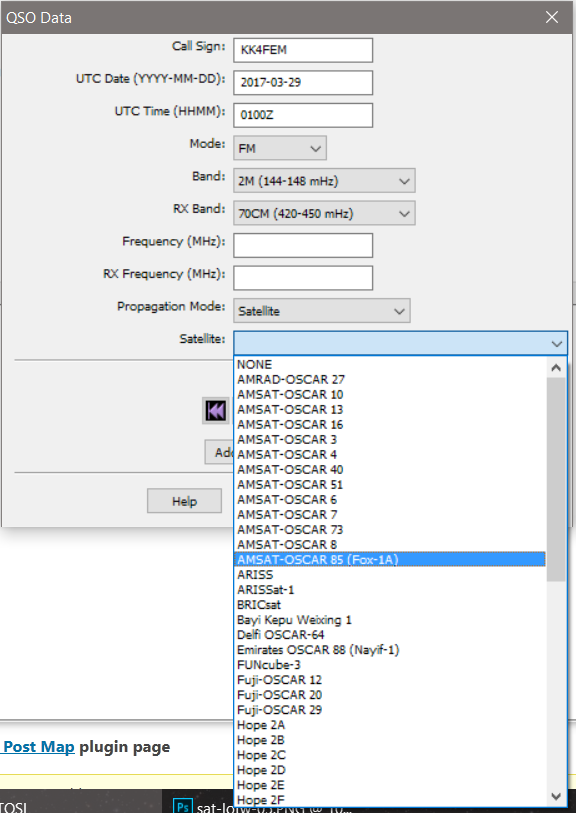Click the Frequency (MHz) input field
The image size is (576, 813).
pos(303,245)
